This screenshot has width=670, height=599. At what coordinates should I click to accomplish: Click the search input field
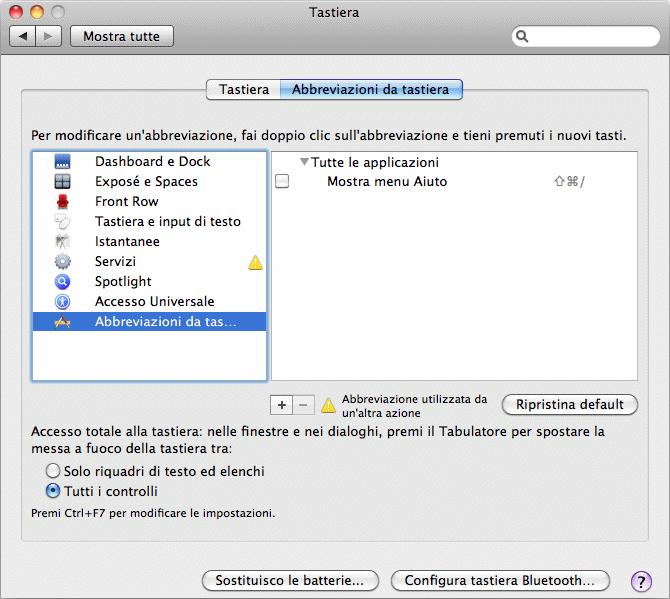586,36
